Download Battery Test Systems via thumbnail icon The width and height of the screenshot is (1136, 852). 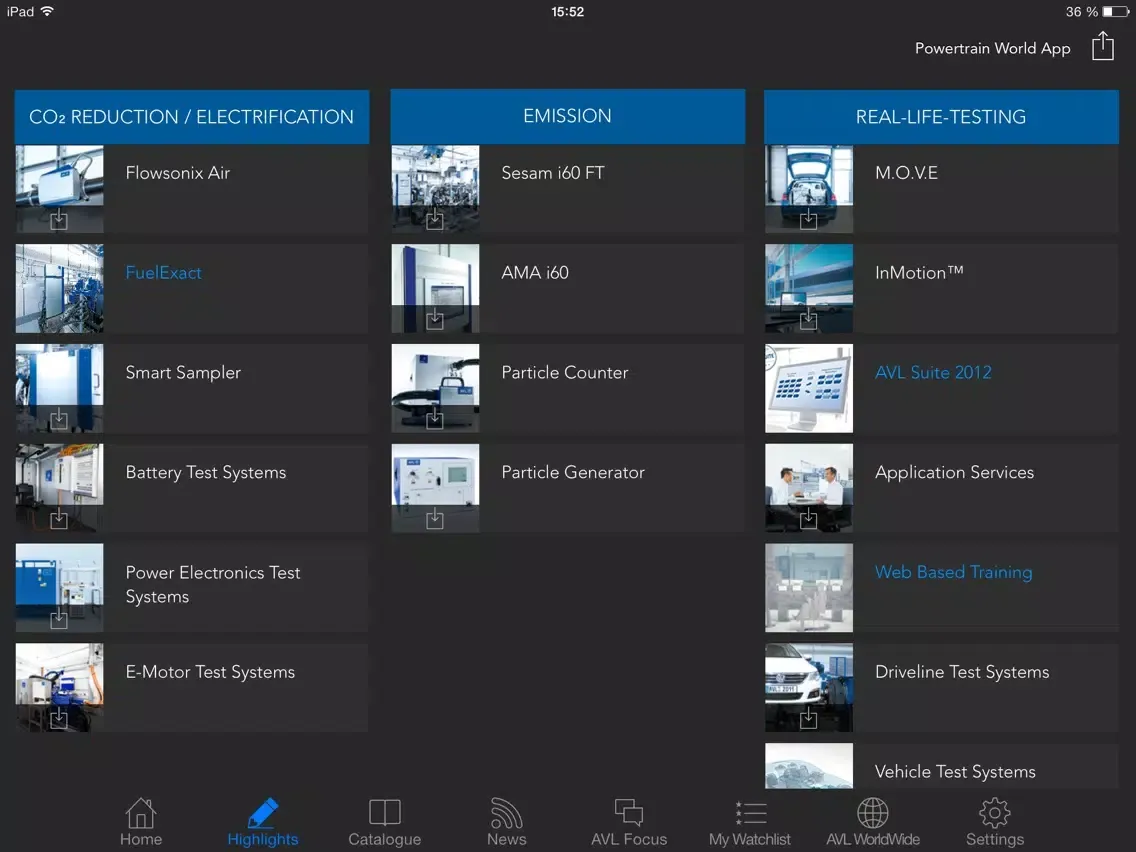(x=59, y=518)
